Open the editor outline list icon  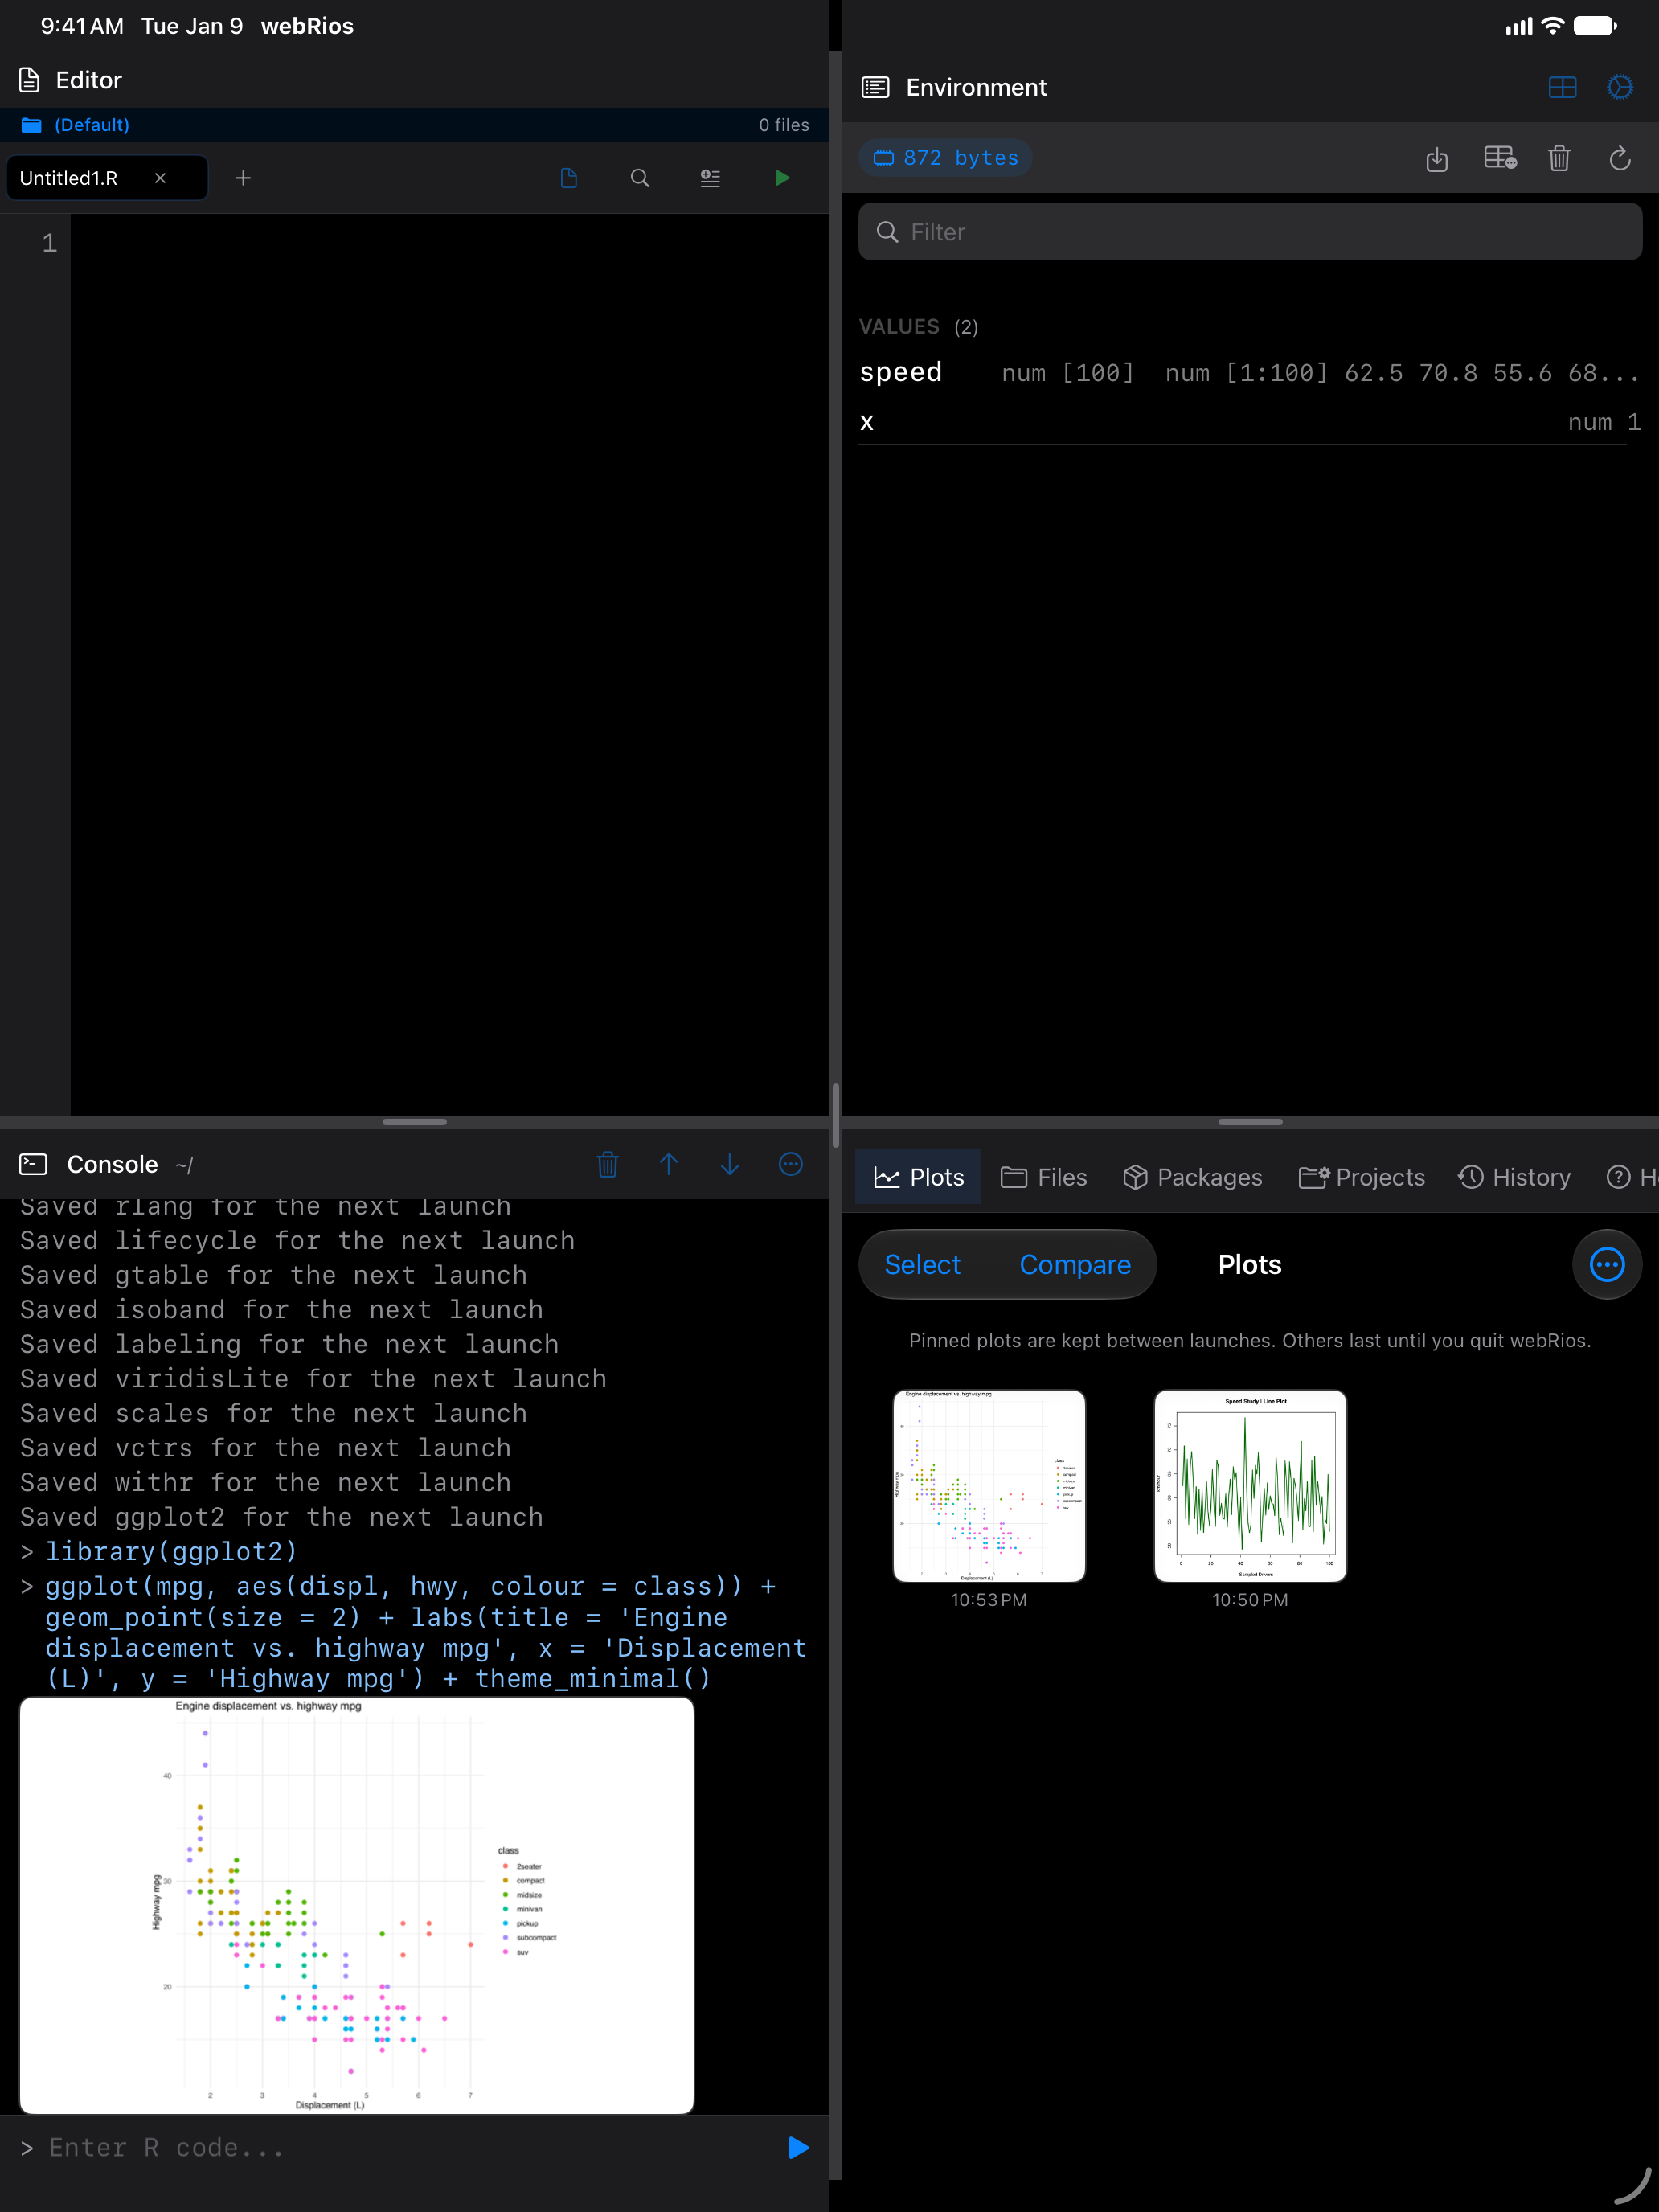(x=710, y=178)
